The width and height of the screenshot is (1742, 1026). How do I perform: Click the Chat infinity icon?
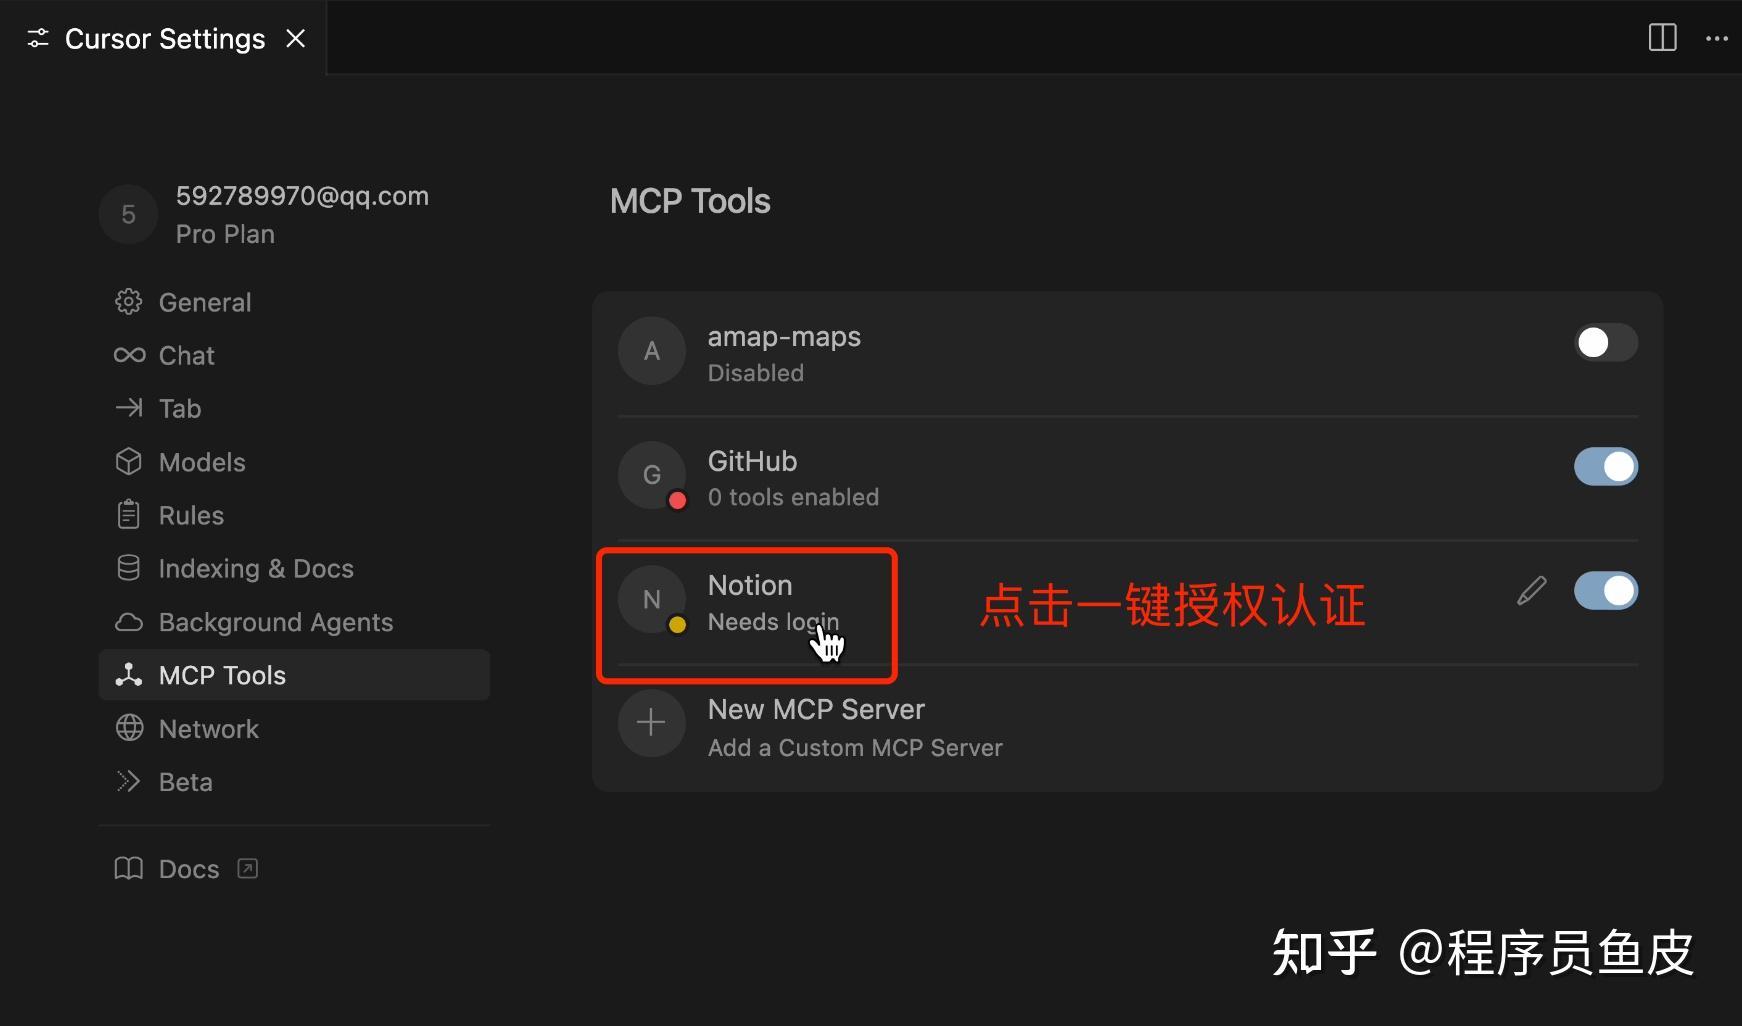[129, 355]
